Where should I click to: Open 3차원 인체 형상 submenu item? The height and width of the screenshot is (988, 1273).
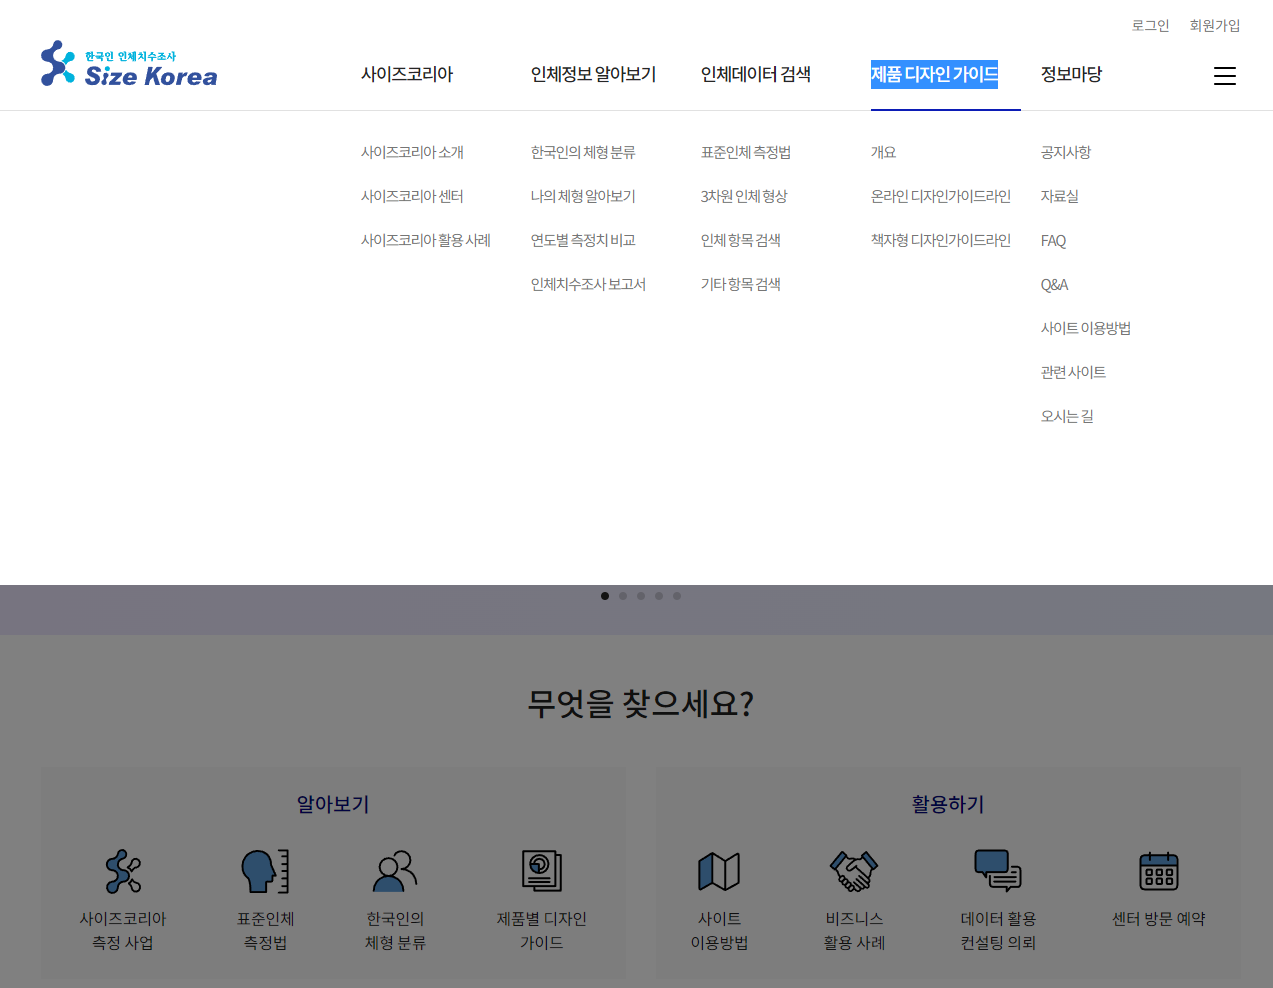(744, 197)
